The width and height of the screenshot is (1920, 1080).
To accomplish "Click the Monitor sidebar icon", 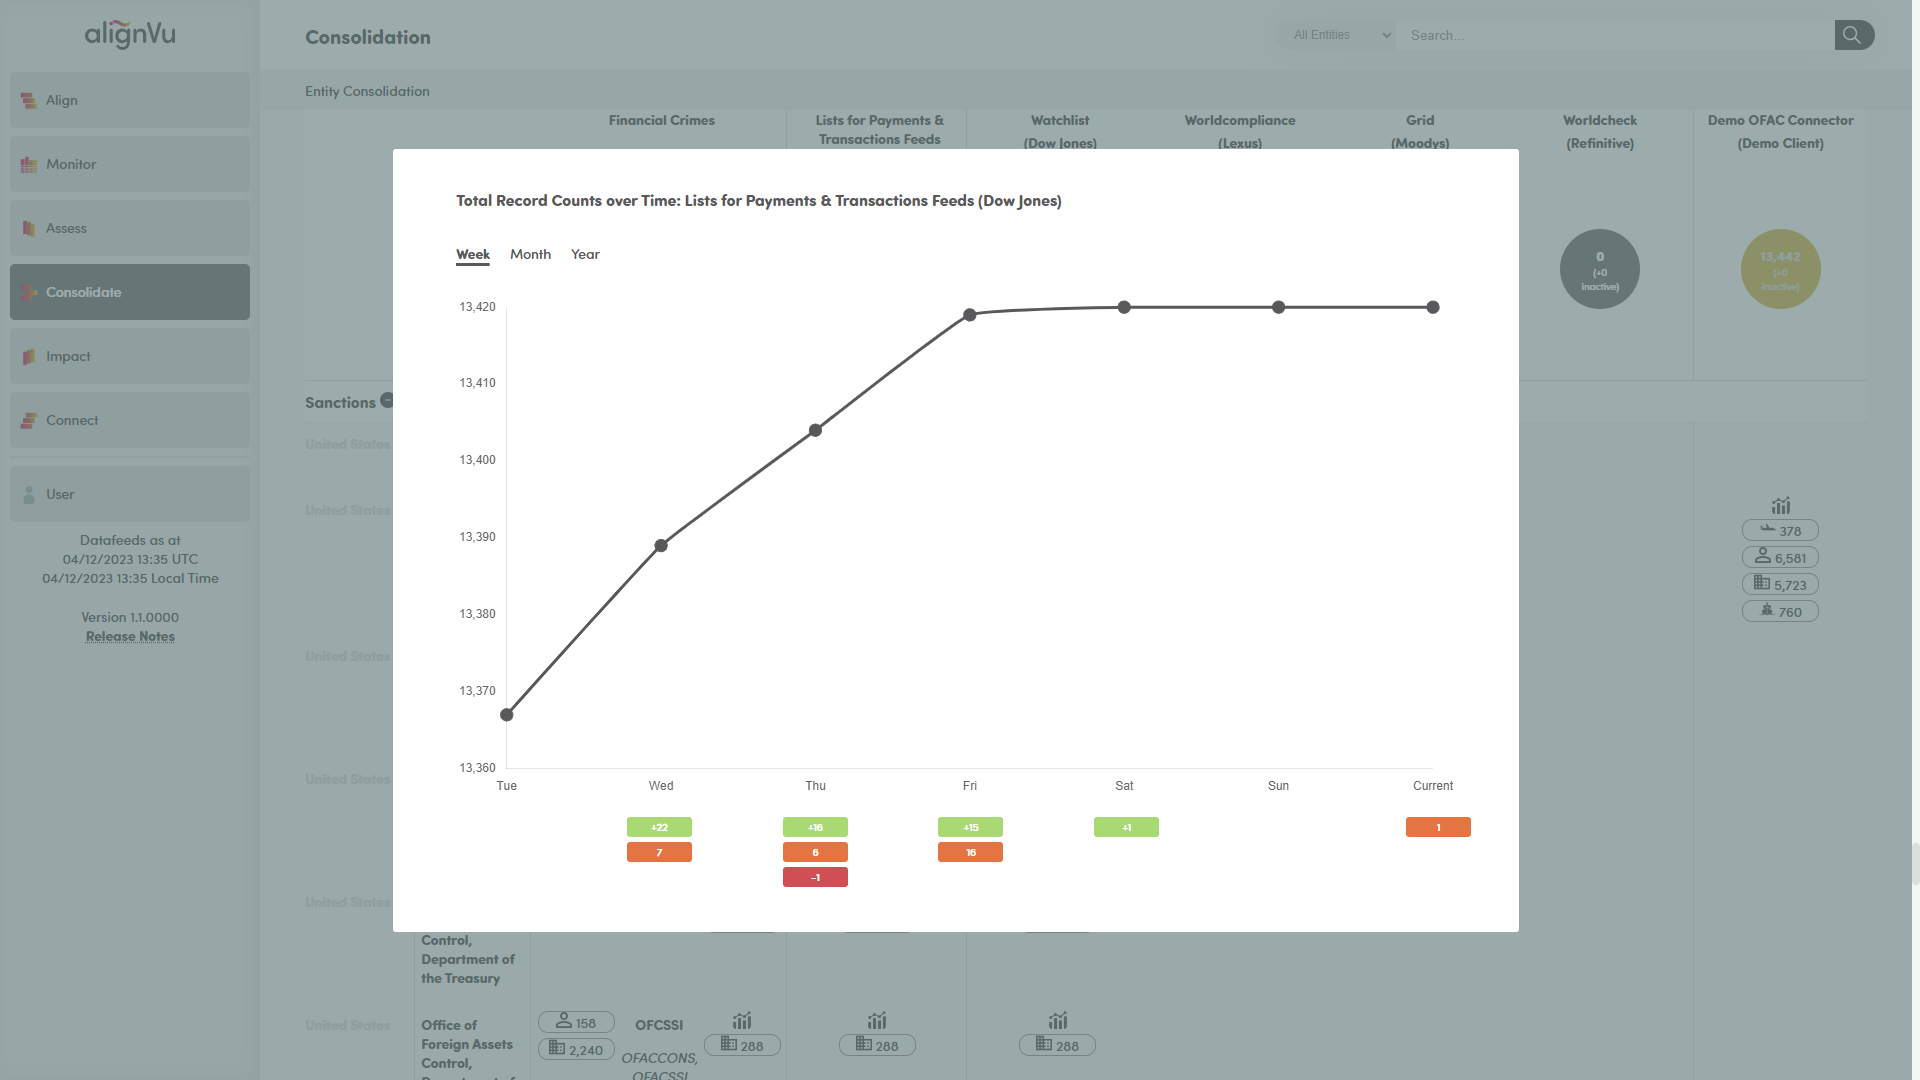I will pyautogui.click(x=29, y=164).
